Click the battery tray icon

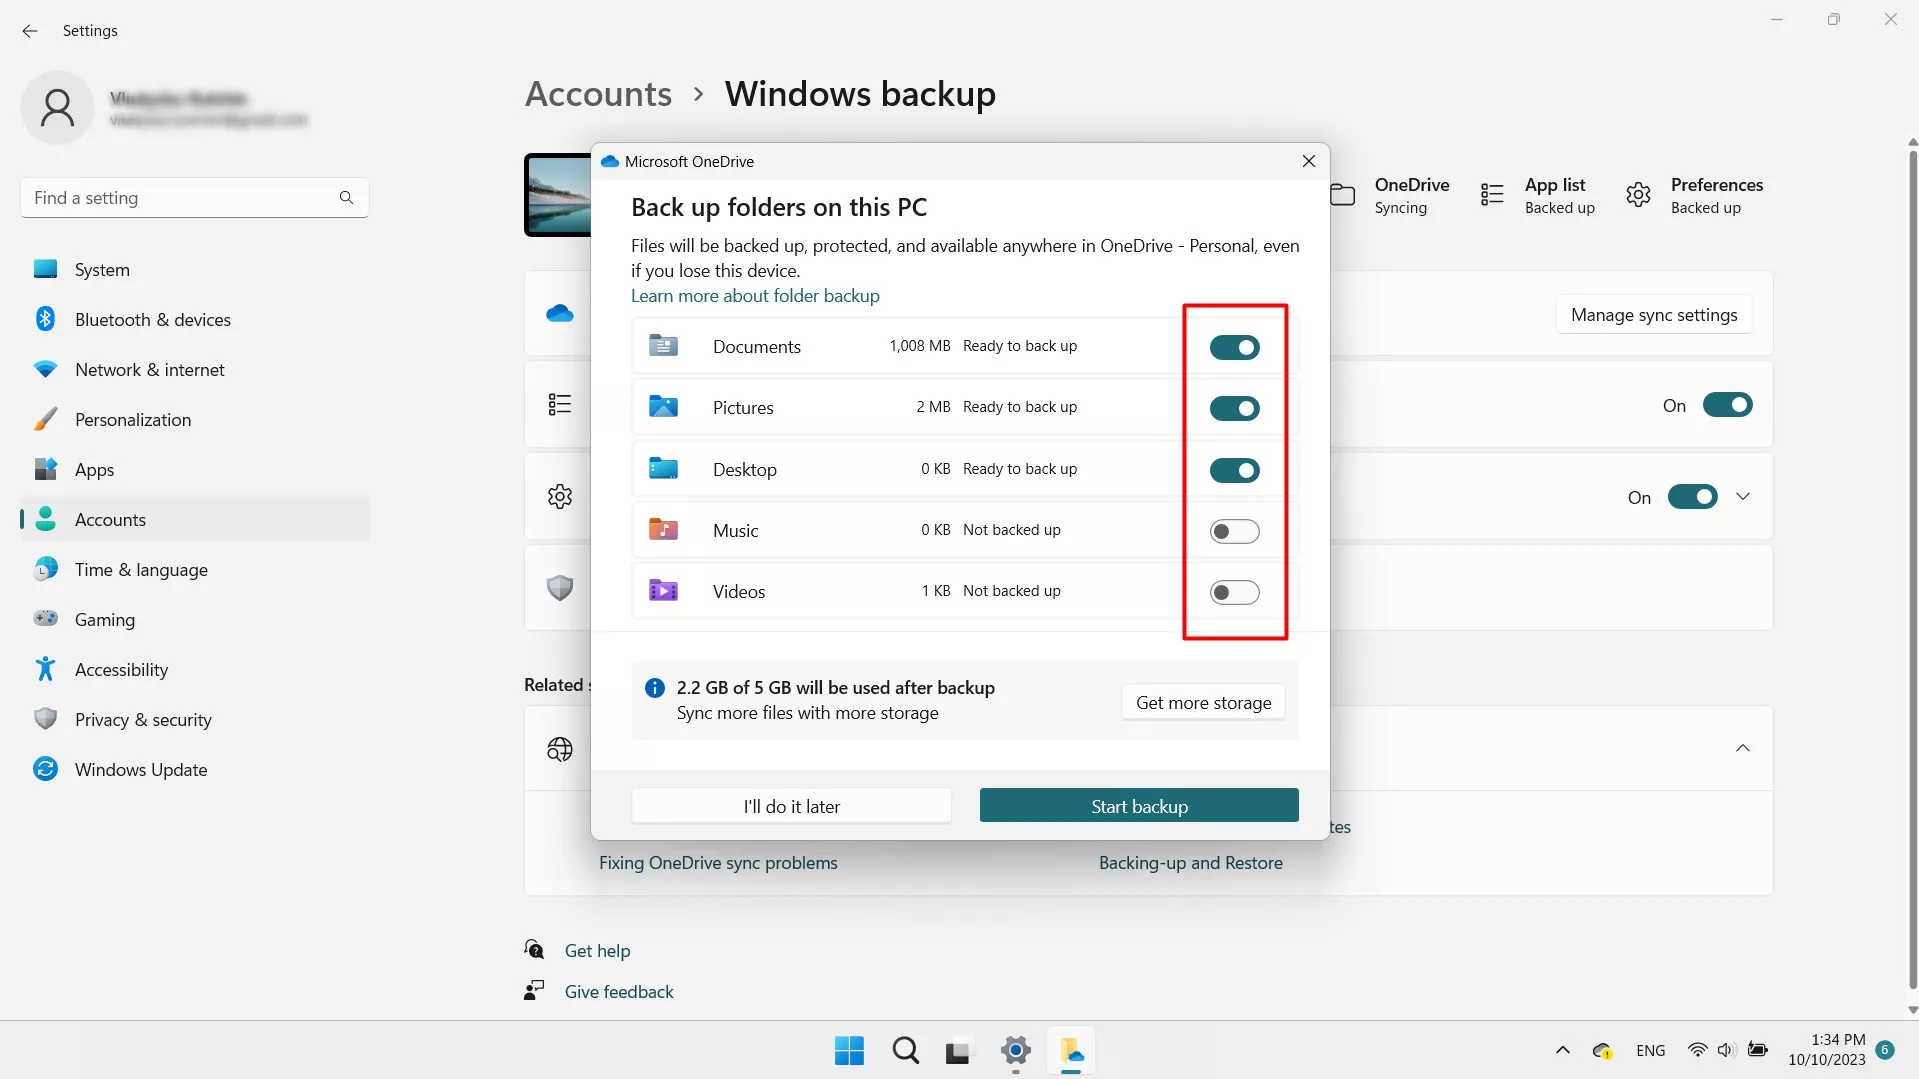tap(1757, 1050)
